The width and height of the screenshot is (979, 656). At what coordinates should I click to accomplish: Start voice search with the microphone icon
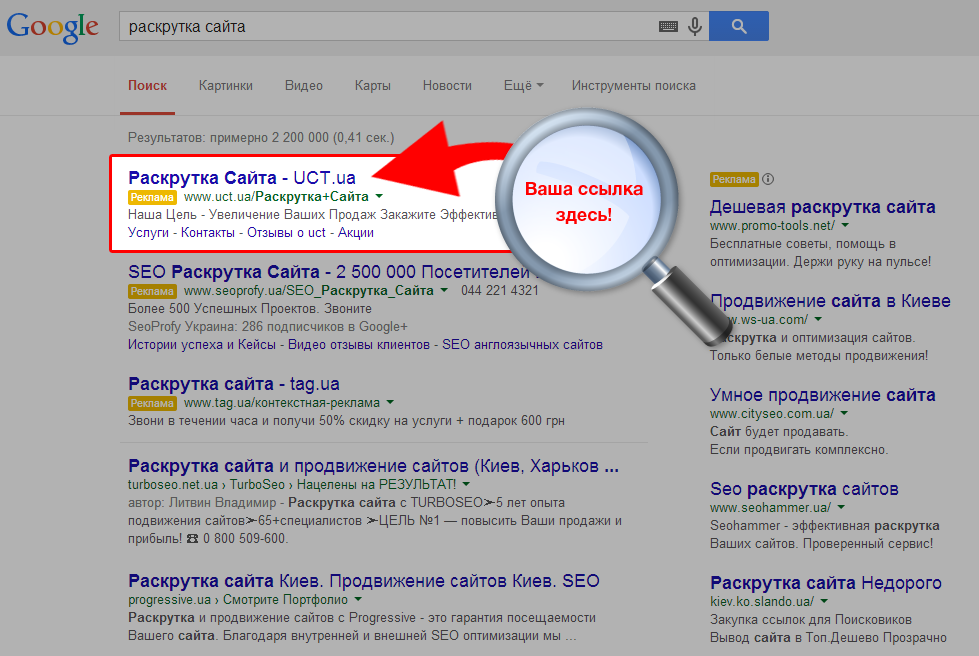click(x=695, y=26)
